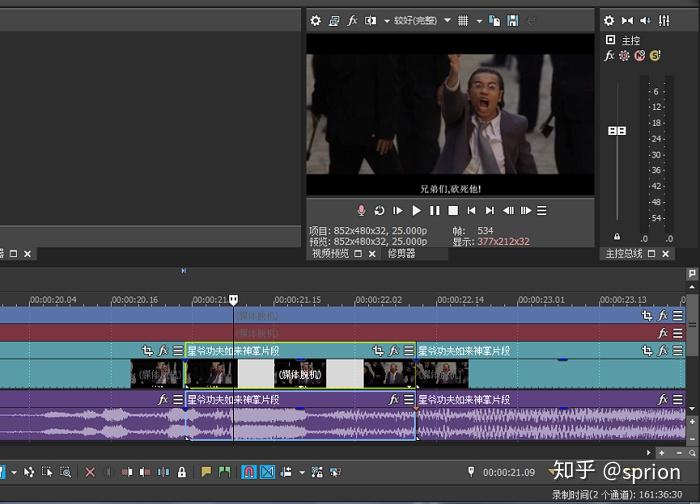Select the envelope edit tool
The image size is (700, 504).
click(x=29, y=472)
